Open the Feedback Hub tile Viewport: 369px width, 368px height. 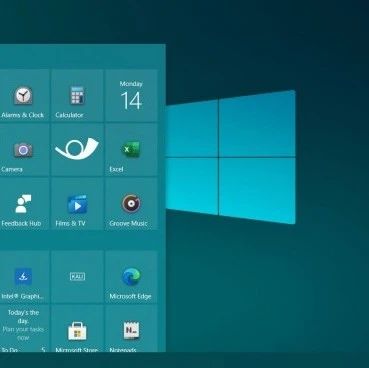pyautogui.click(x=24, y=204)
